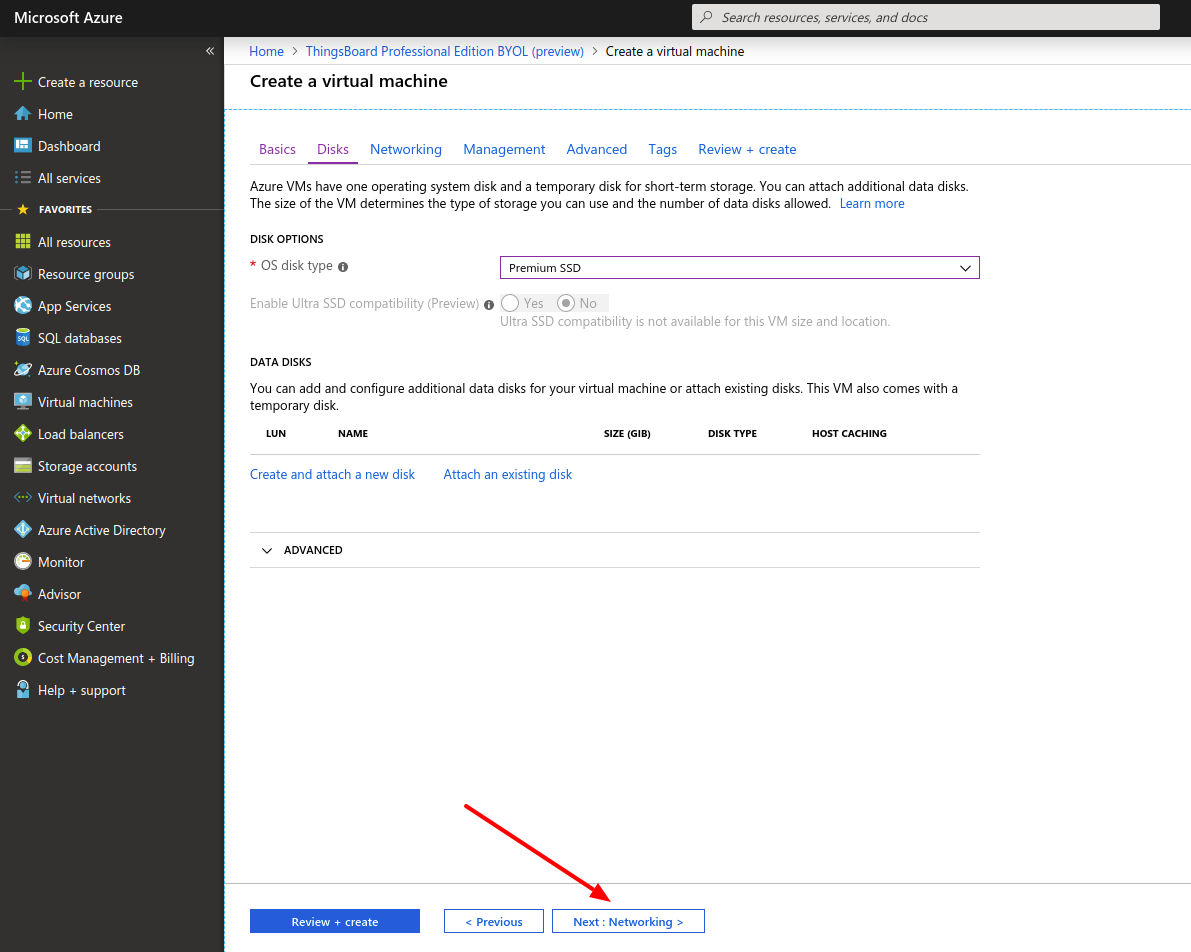Select Yes for Ultra SSD compatibility
The height and width of the screenshot is (952, 1191).
pyautogui.click(x=510, y=303)
